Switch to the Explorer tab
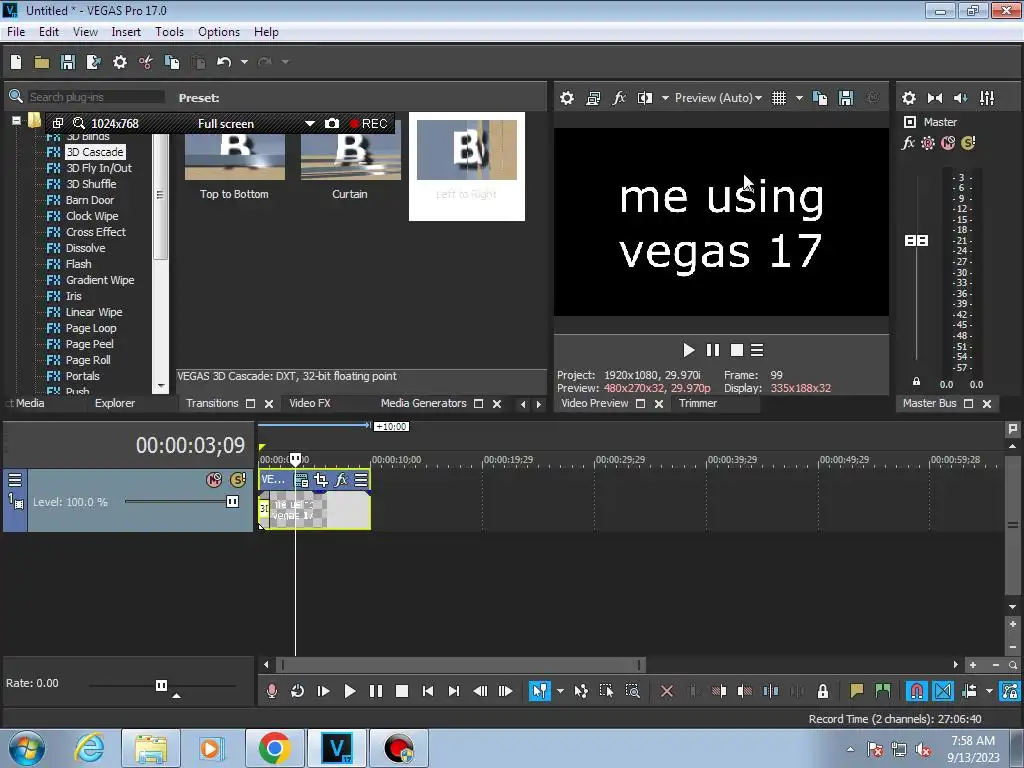Viewport: 1024px width, 768px height. [115, 404]
